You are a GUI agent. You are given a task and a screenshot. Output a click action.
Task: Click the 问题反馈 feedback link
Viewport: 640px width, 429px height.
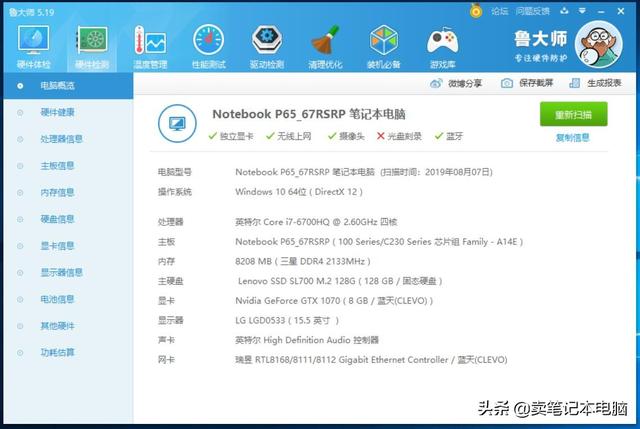(x=533, y=11)
